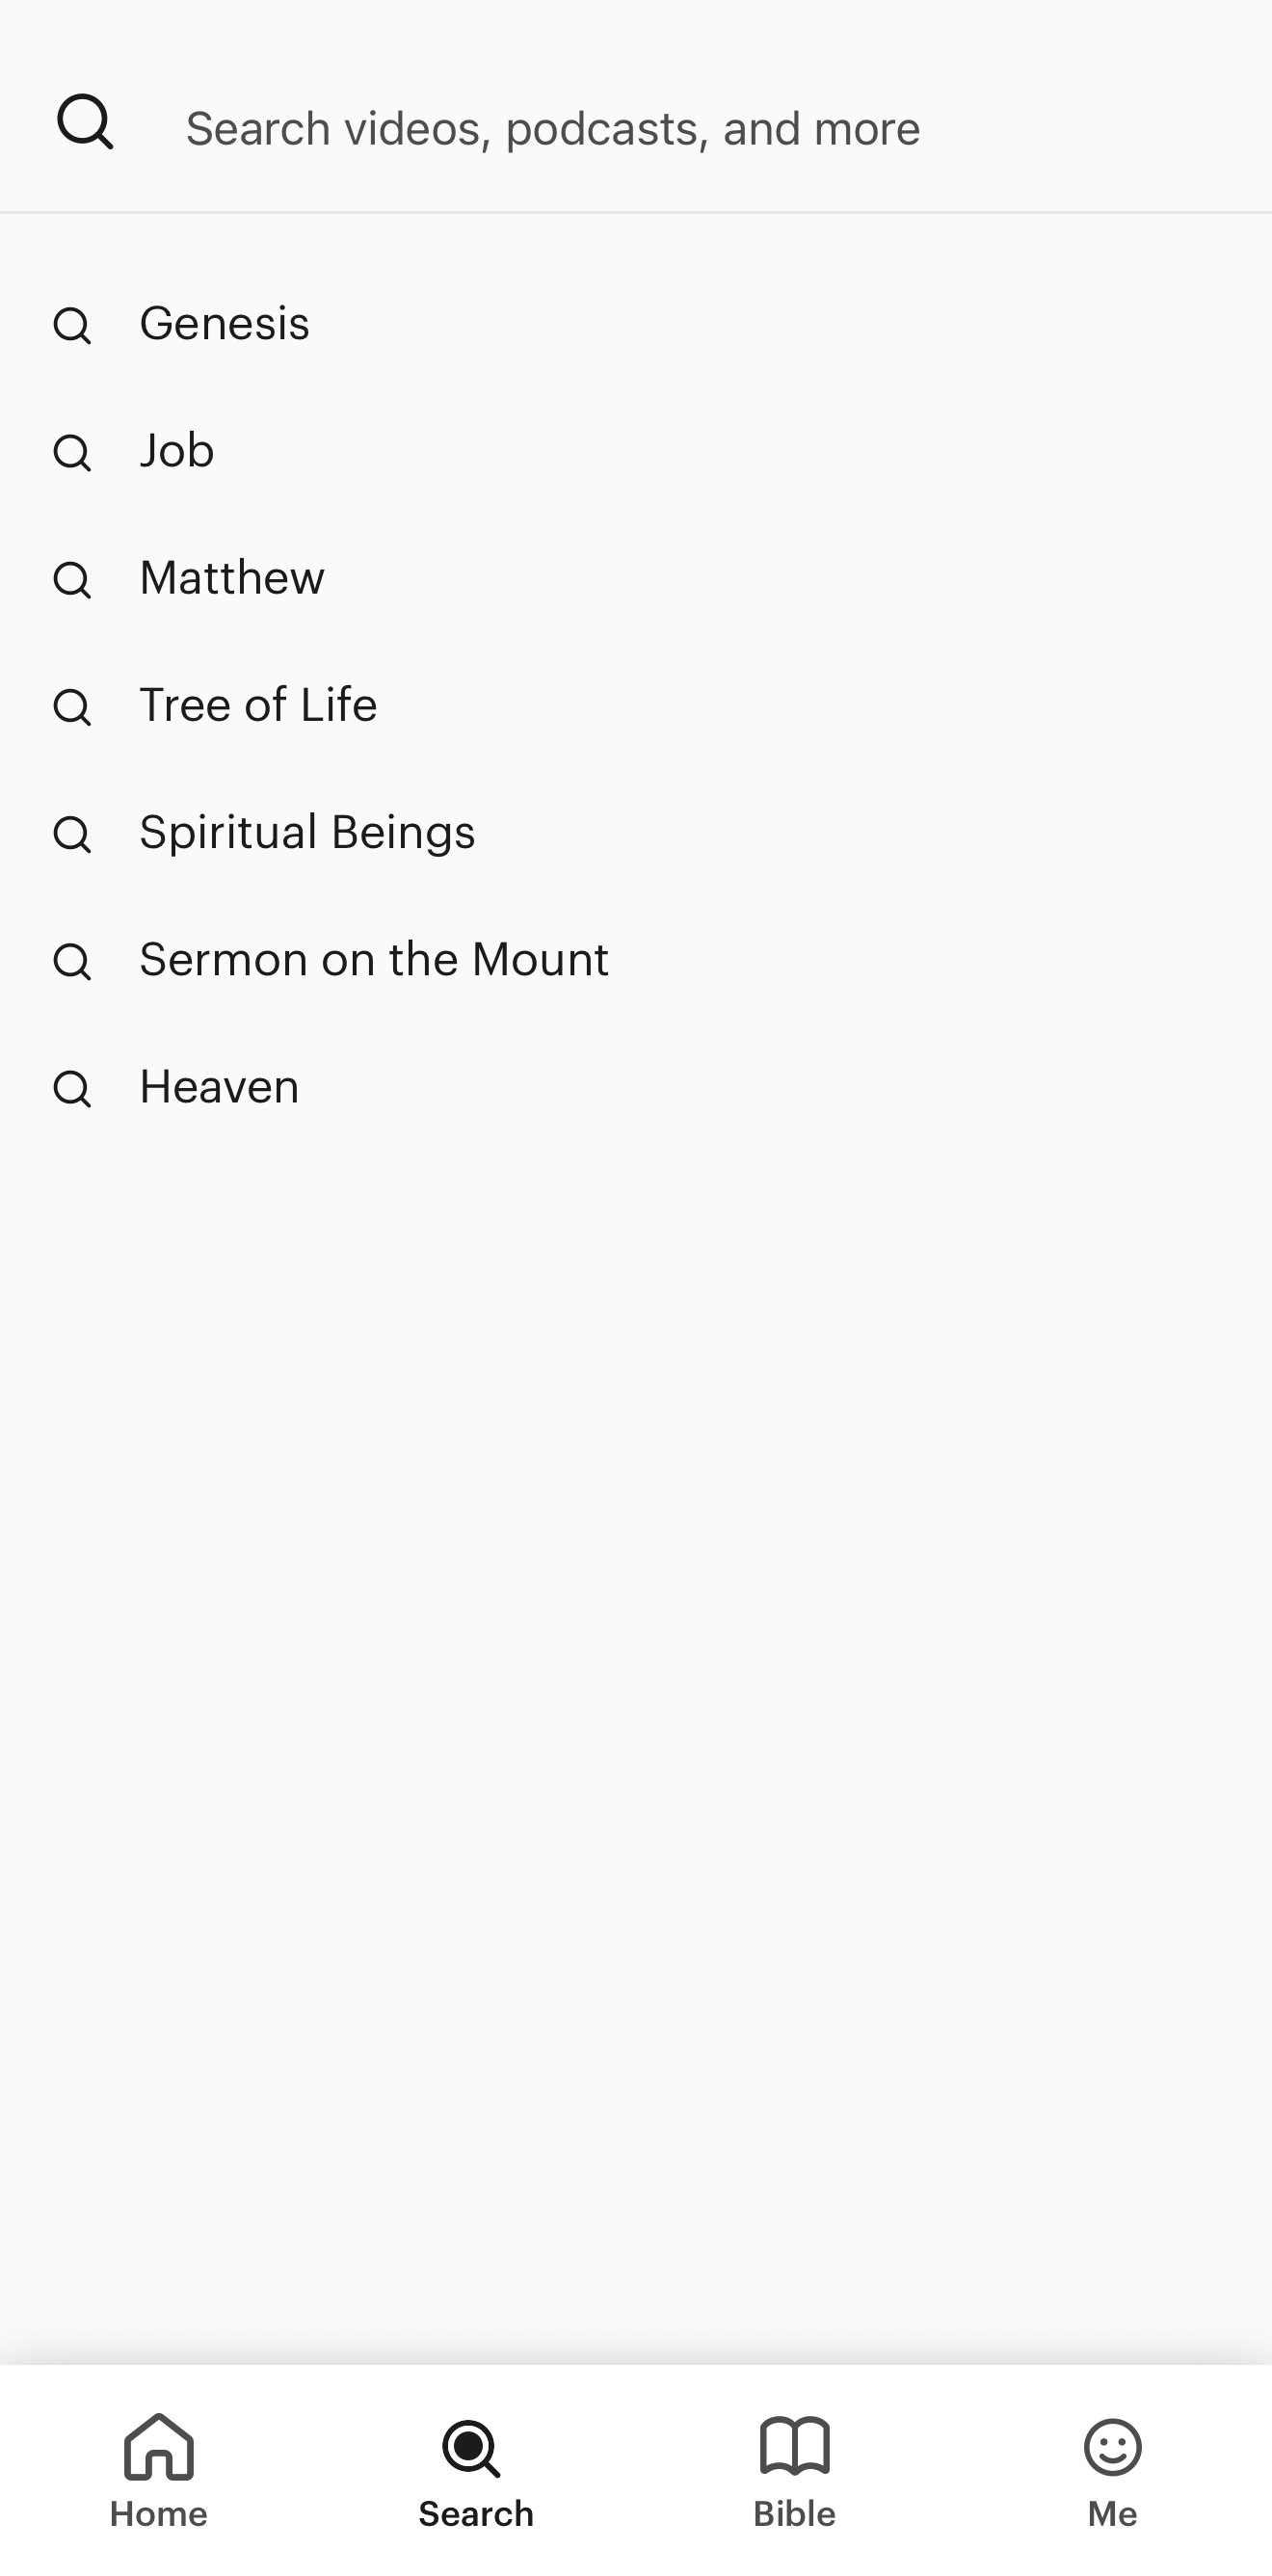Open the Bible tab
This screenshot has width=1272, height=2576.
(x=795, y=2470)
